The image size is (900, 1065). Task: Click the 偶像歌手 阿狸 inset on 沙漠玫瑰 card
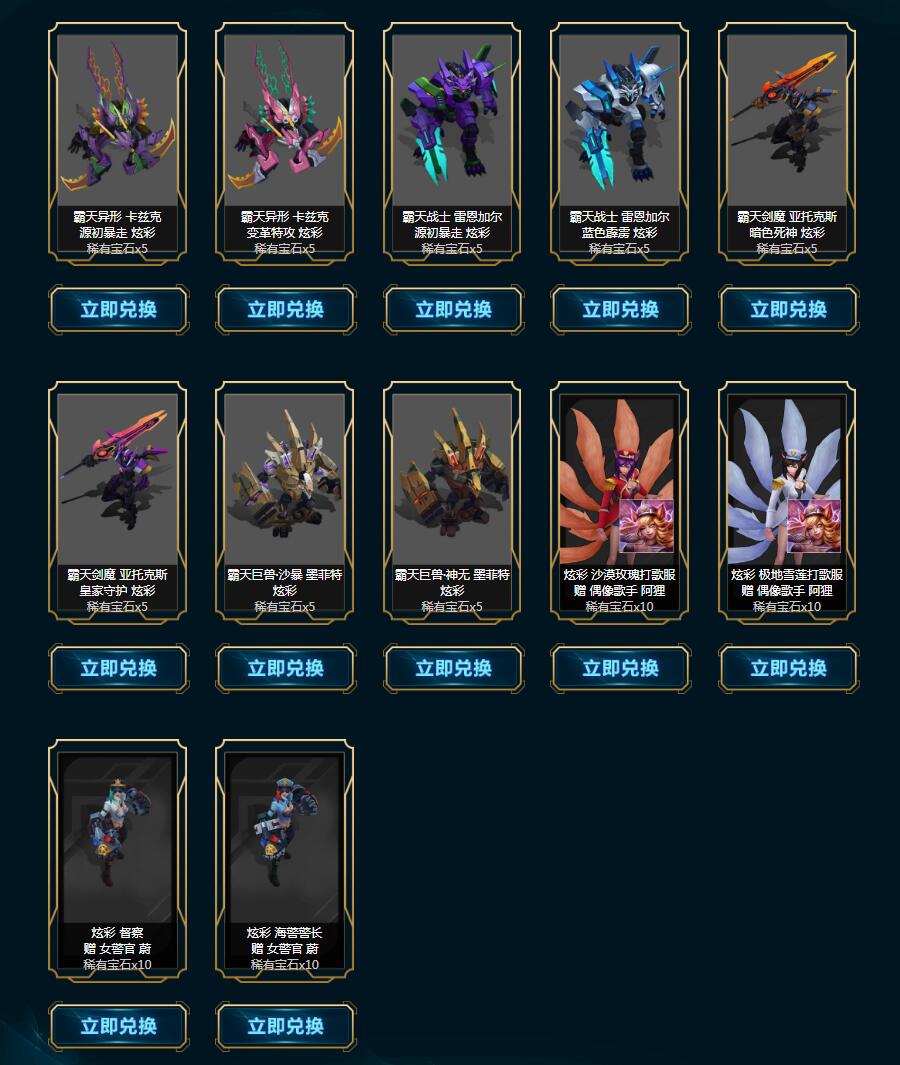(x=647, y=526)
